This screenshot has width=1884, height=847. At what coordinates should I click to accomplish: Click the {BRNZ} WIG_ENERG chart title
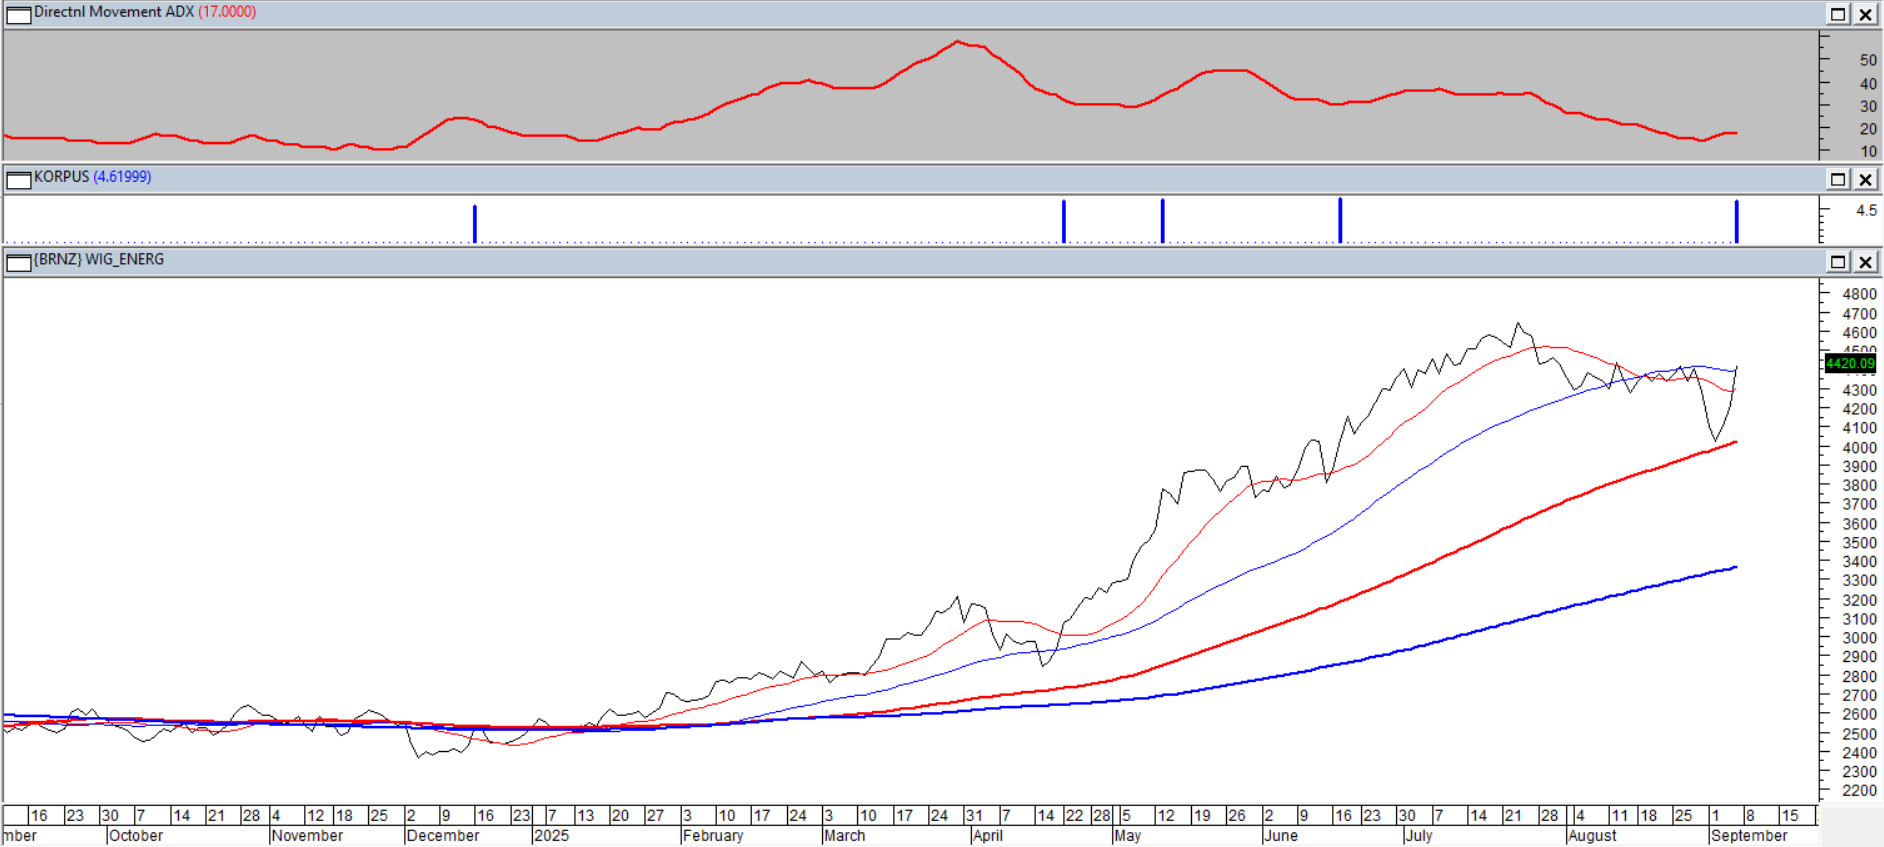[x=99, y=260]
